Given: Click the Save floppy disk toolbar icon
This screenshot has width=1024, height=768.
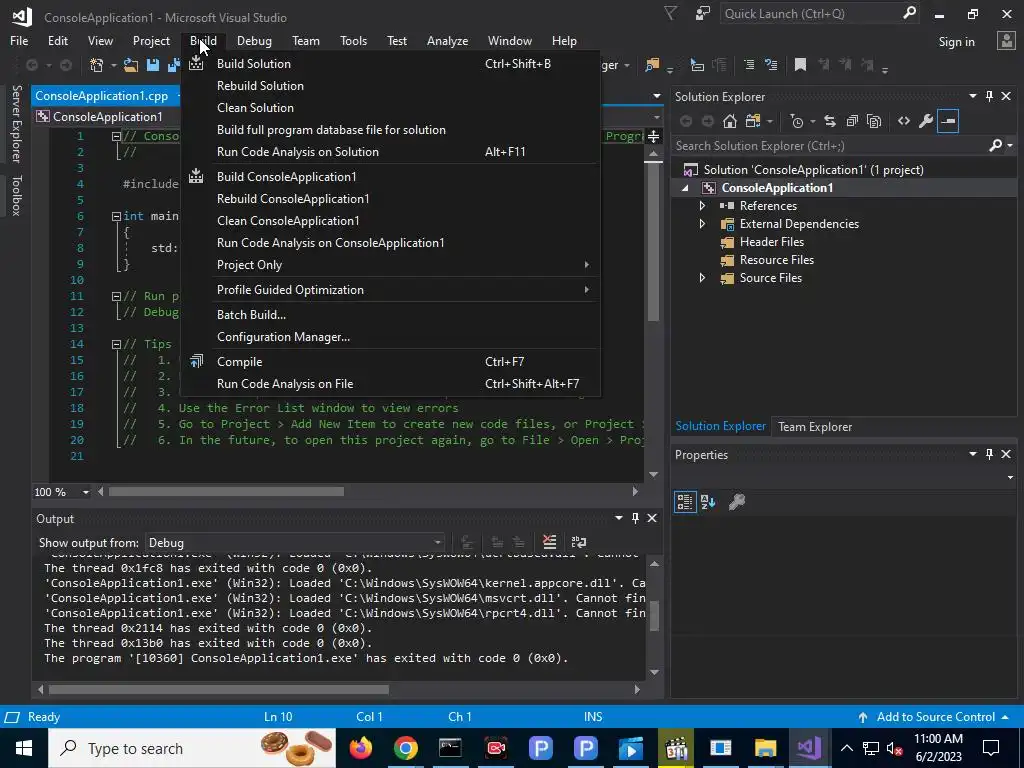Looking at the screenshot, I should (153, 65).
